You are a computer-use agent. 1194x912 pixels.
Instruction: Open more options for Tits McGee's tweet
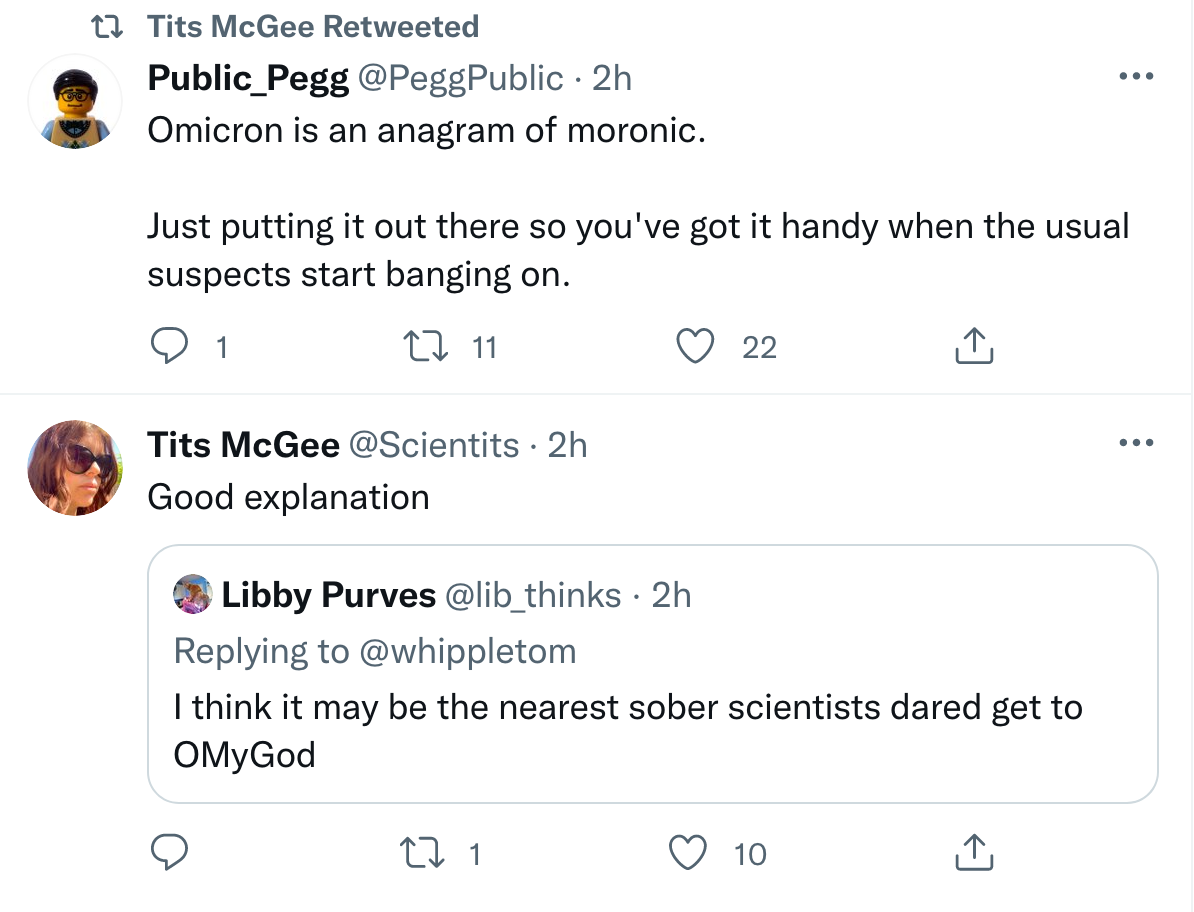pos(1136,443)
